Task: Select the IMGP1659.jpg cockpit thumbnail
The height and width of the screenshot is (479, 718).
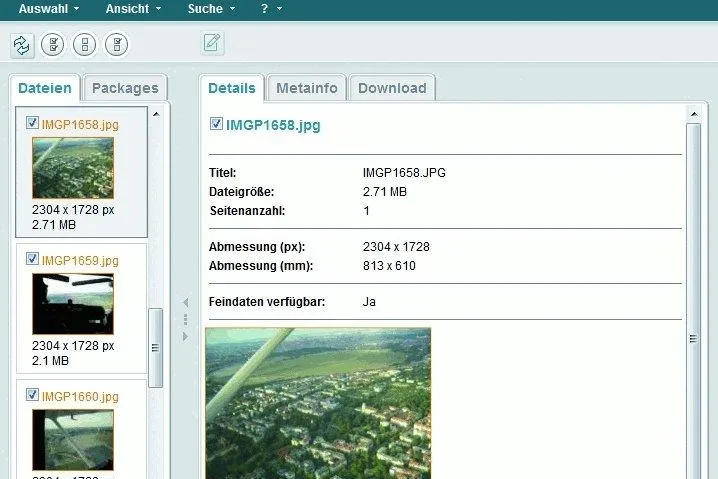Action: tap(73, 304)
